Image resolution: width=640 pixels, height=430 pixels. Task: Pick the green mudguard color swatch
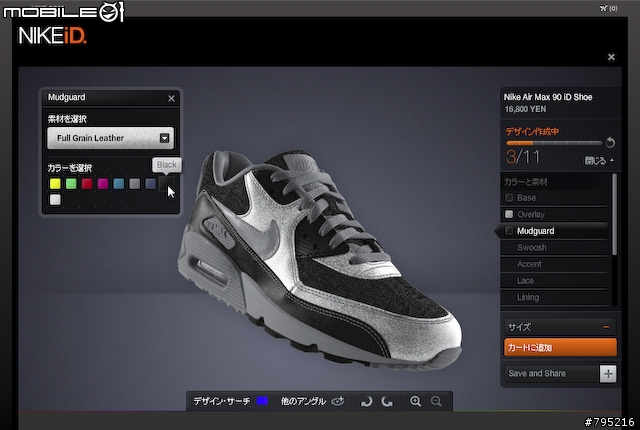point(71,184)
